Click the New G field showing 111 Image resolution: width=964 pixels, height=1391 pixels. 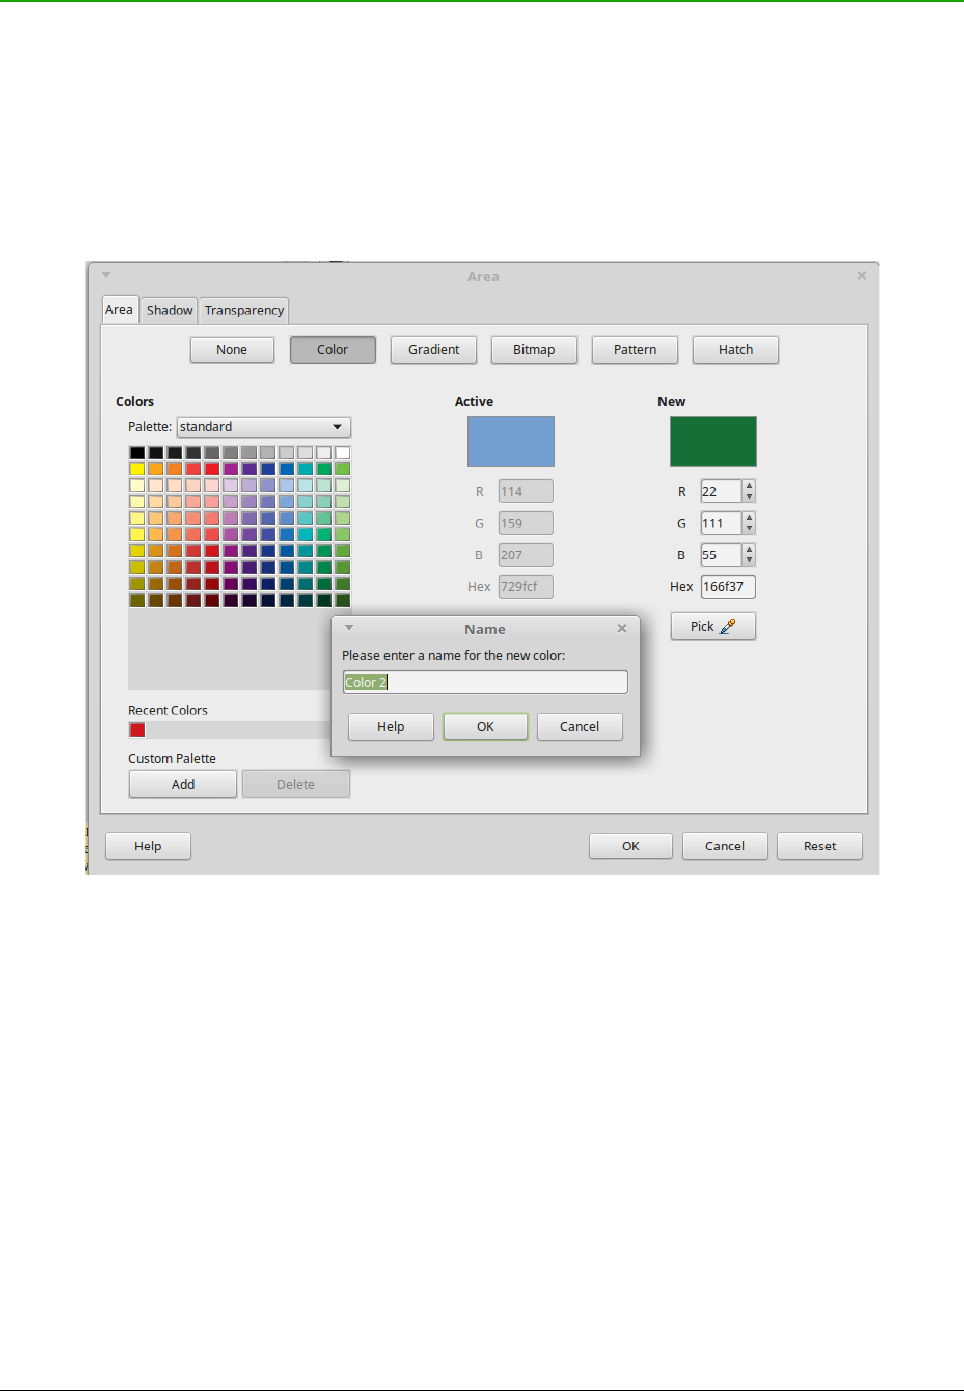[x=721, y=523]
